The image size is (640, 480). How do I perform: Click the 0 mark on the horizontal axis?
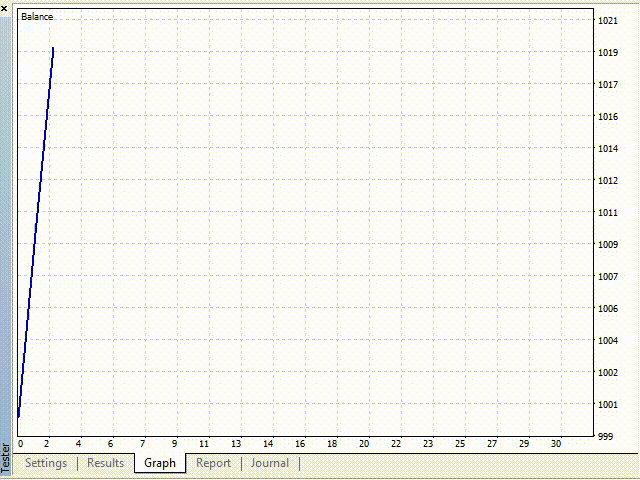(20, 443)
